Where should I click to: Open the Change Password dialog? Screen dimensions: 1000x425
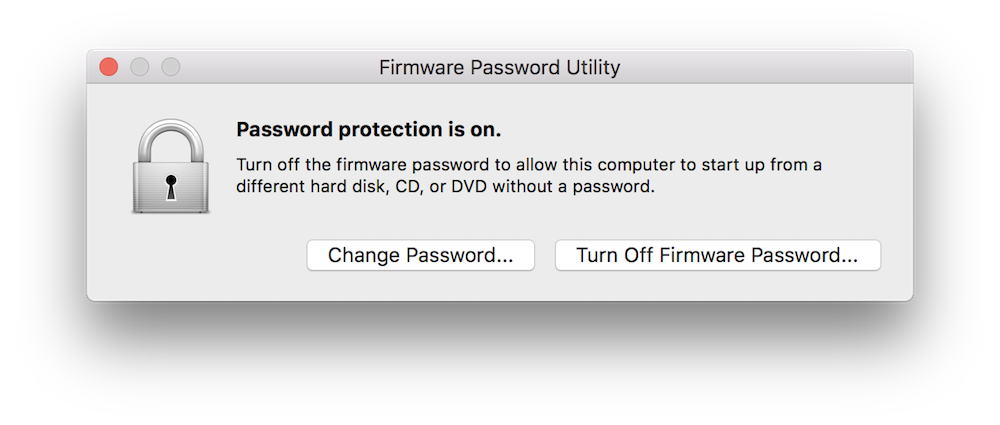point(420,255)
